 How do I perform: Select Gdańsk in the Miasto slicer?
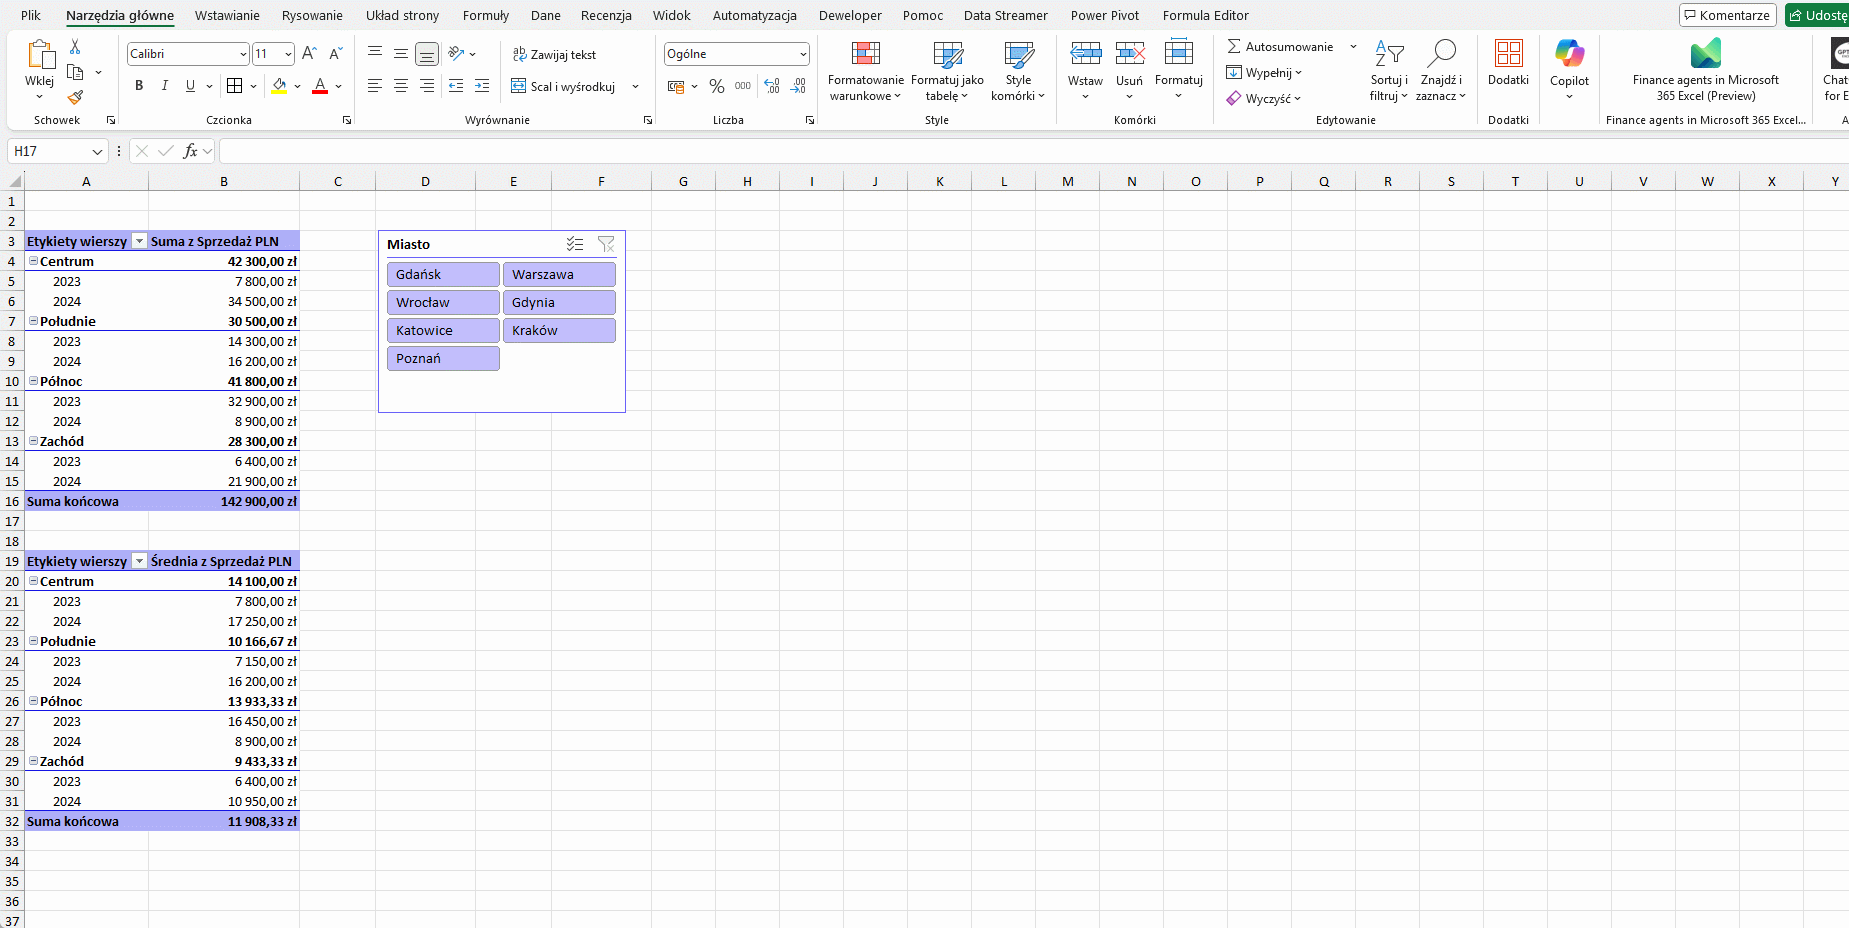coord(443,274)
